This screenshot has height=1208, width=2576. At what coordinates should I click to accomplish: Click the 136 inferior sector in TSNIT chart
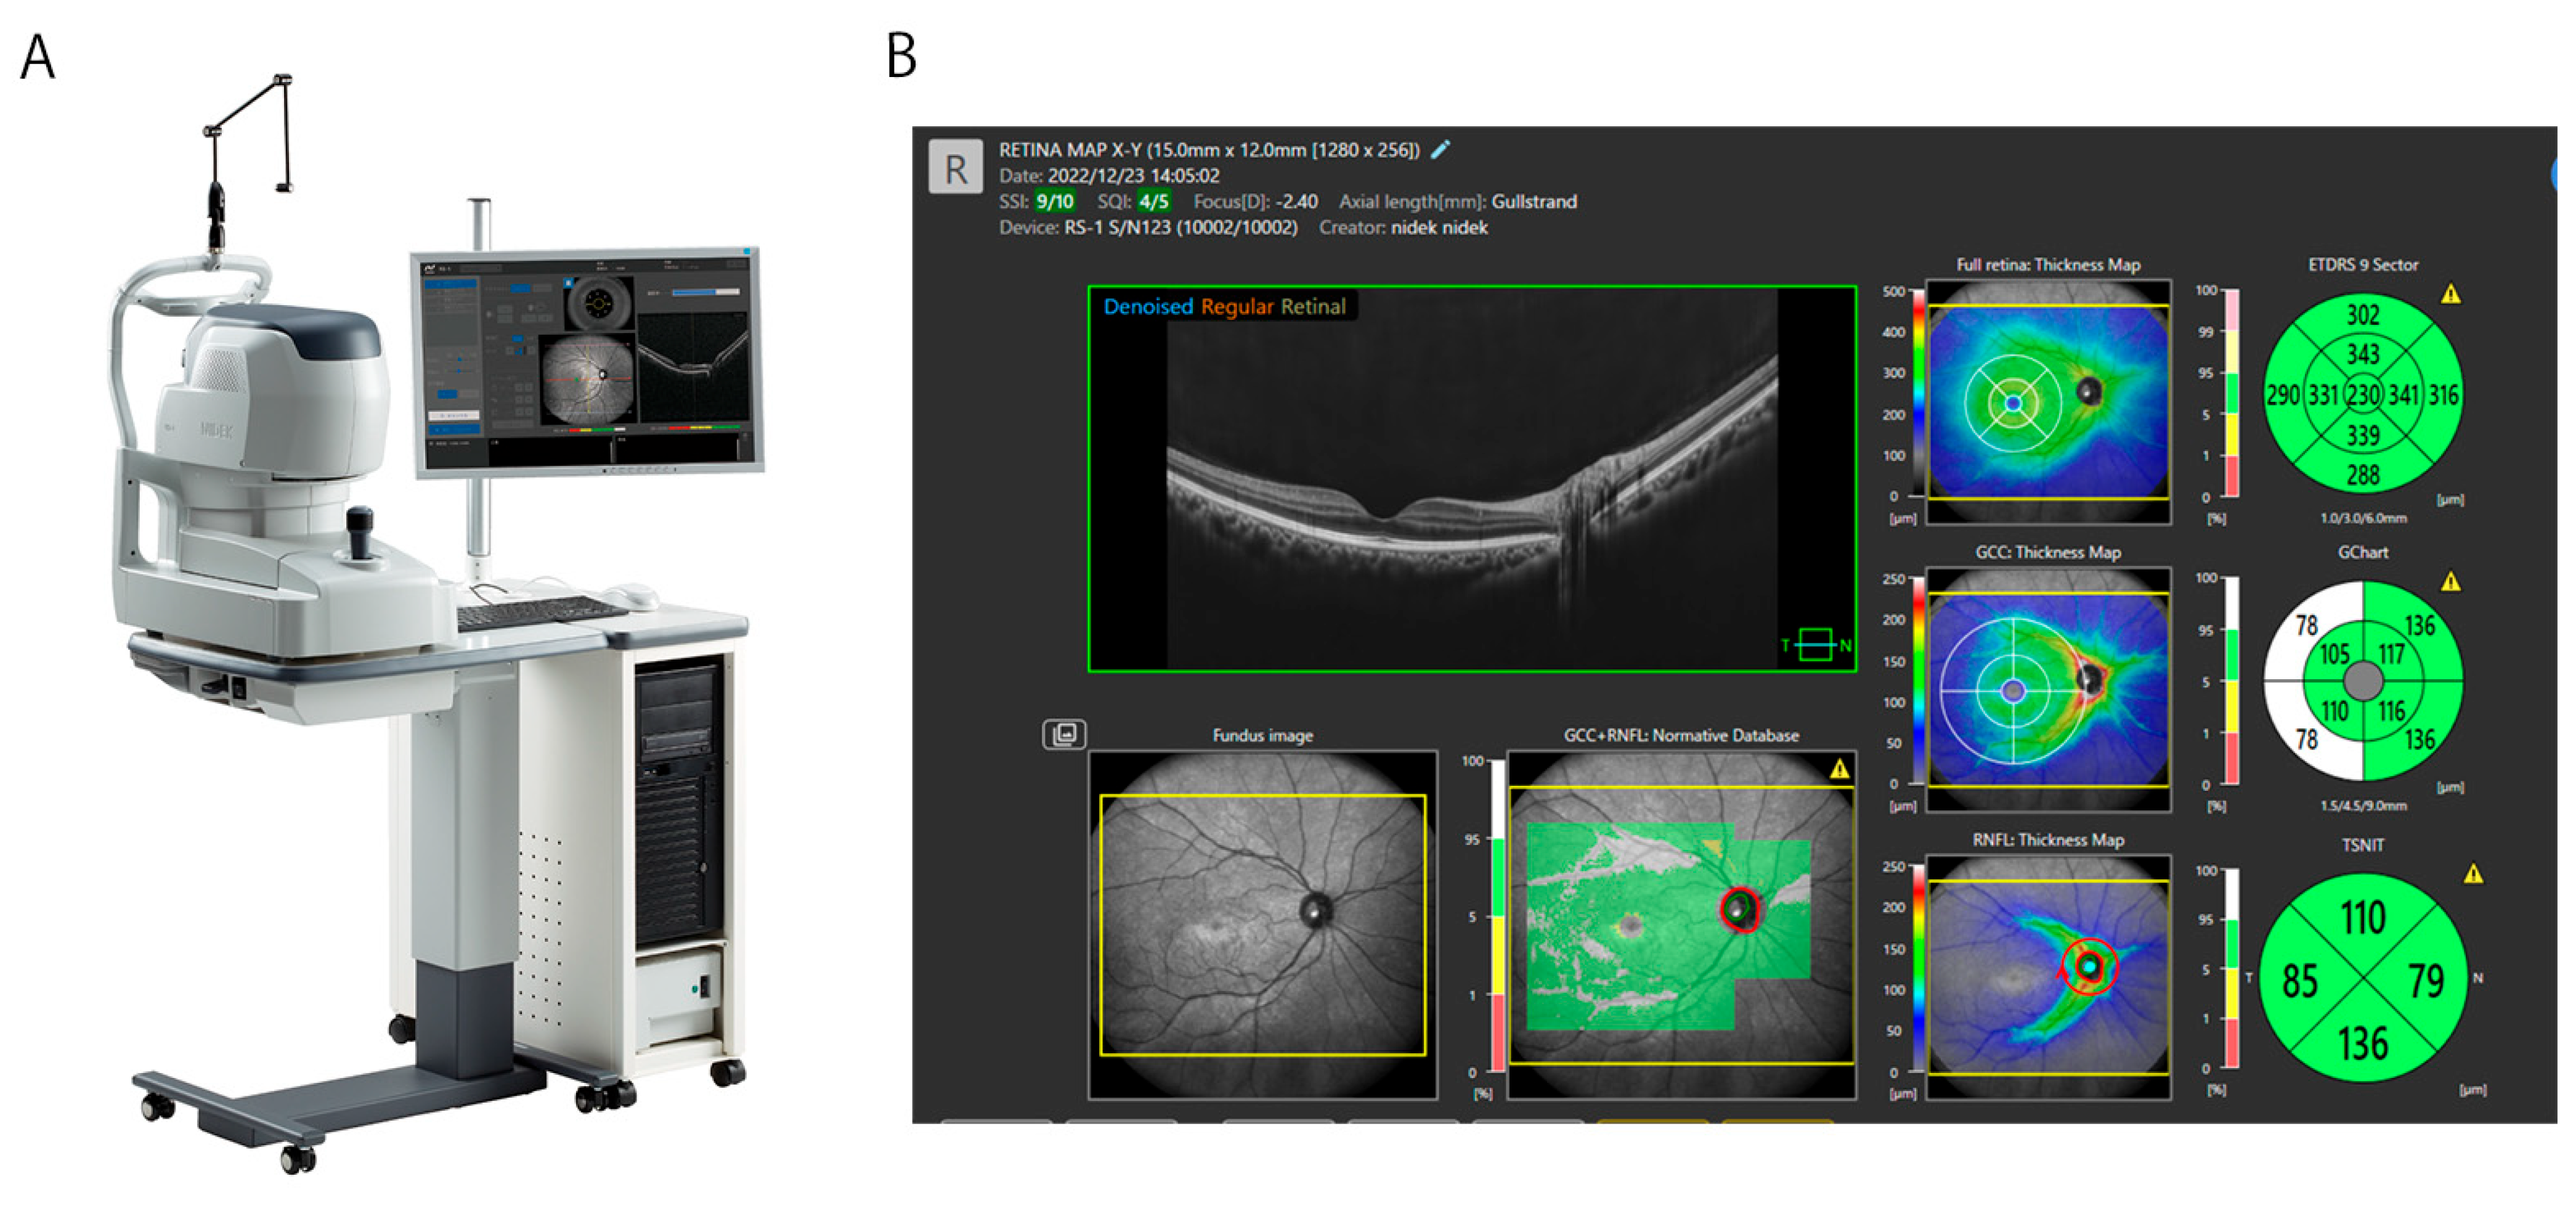2363,1043
